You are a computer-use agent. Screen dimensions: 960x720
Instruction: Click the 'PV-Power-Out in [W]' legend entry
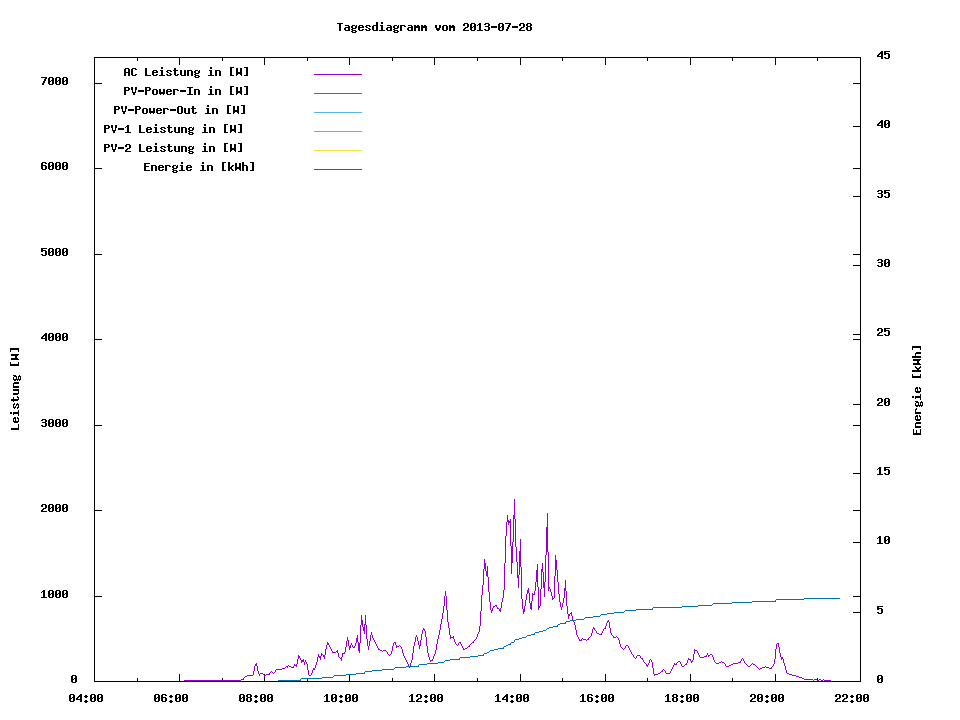pyautogui.click(x=180, y=110)
